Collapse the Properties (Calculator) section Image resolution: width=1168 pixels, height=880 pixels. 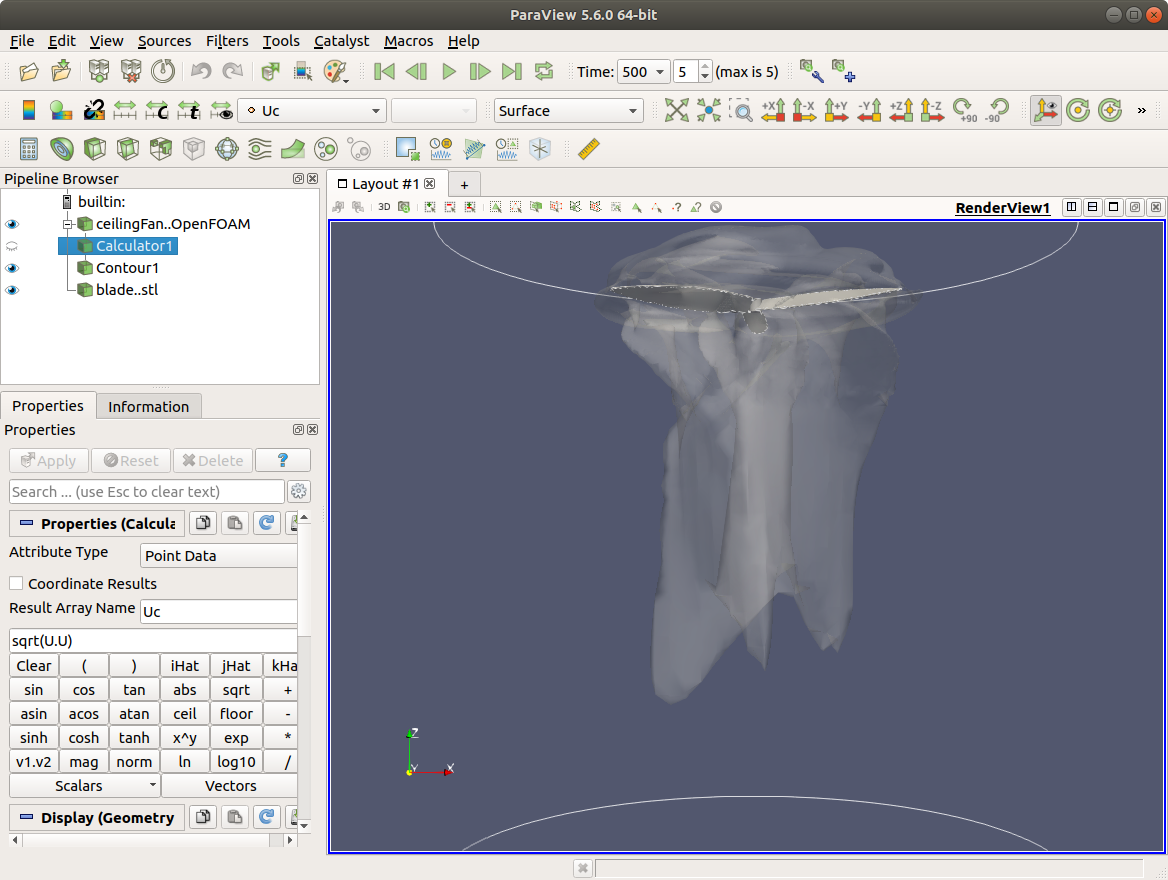[x=26, y=524]
